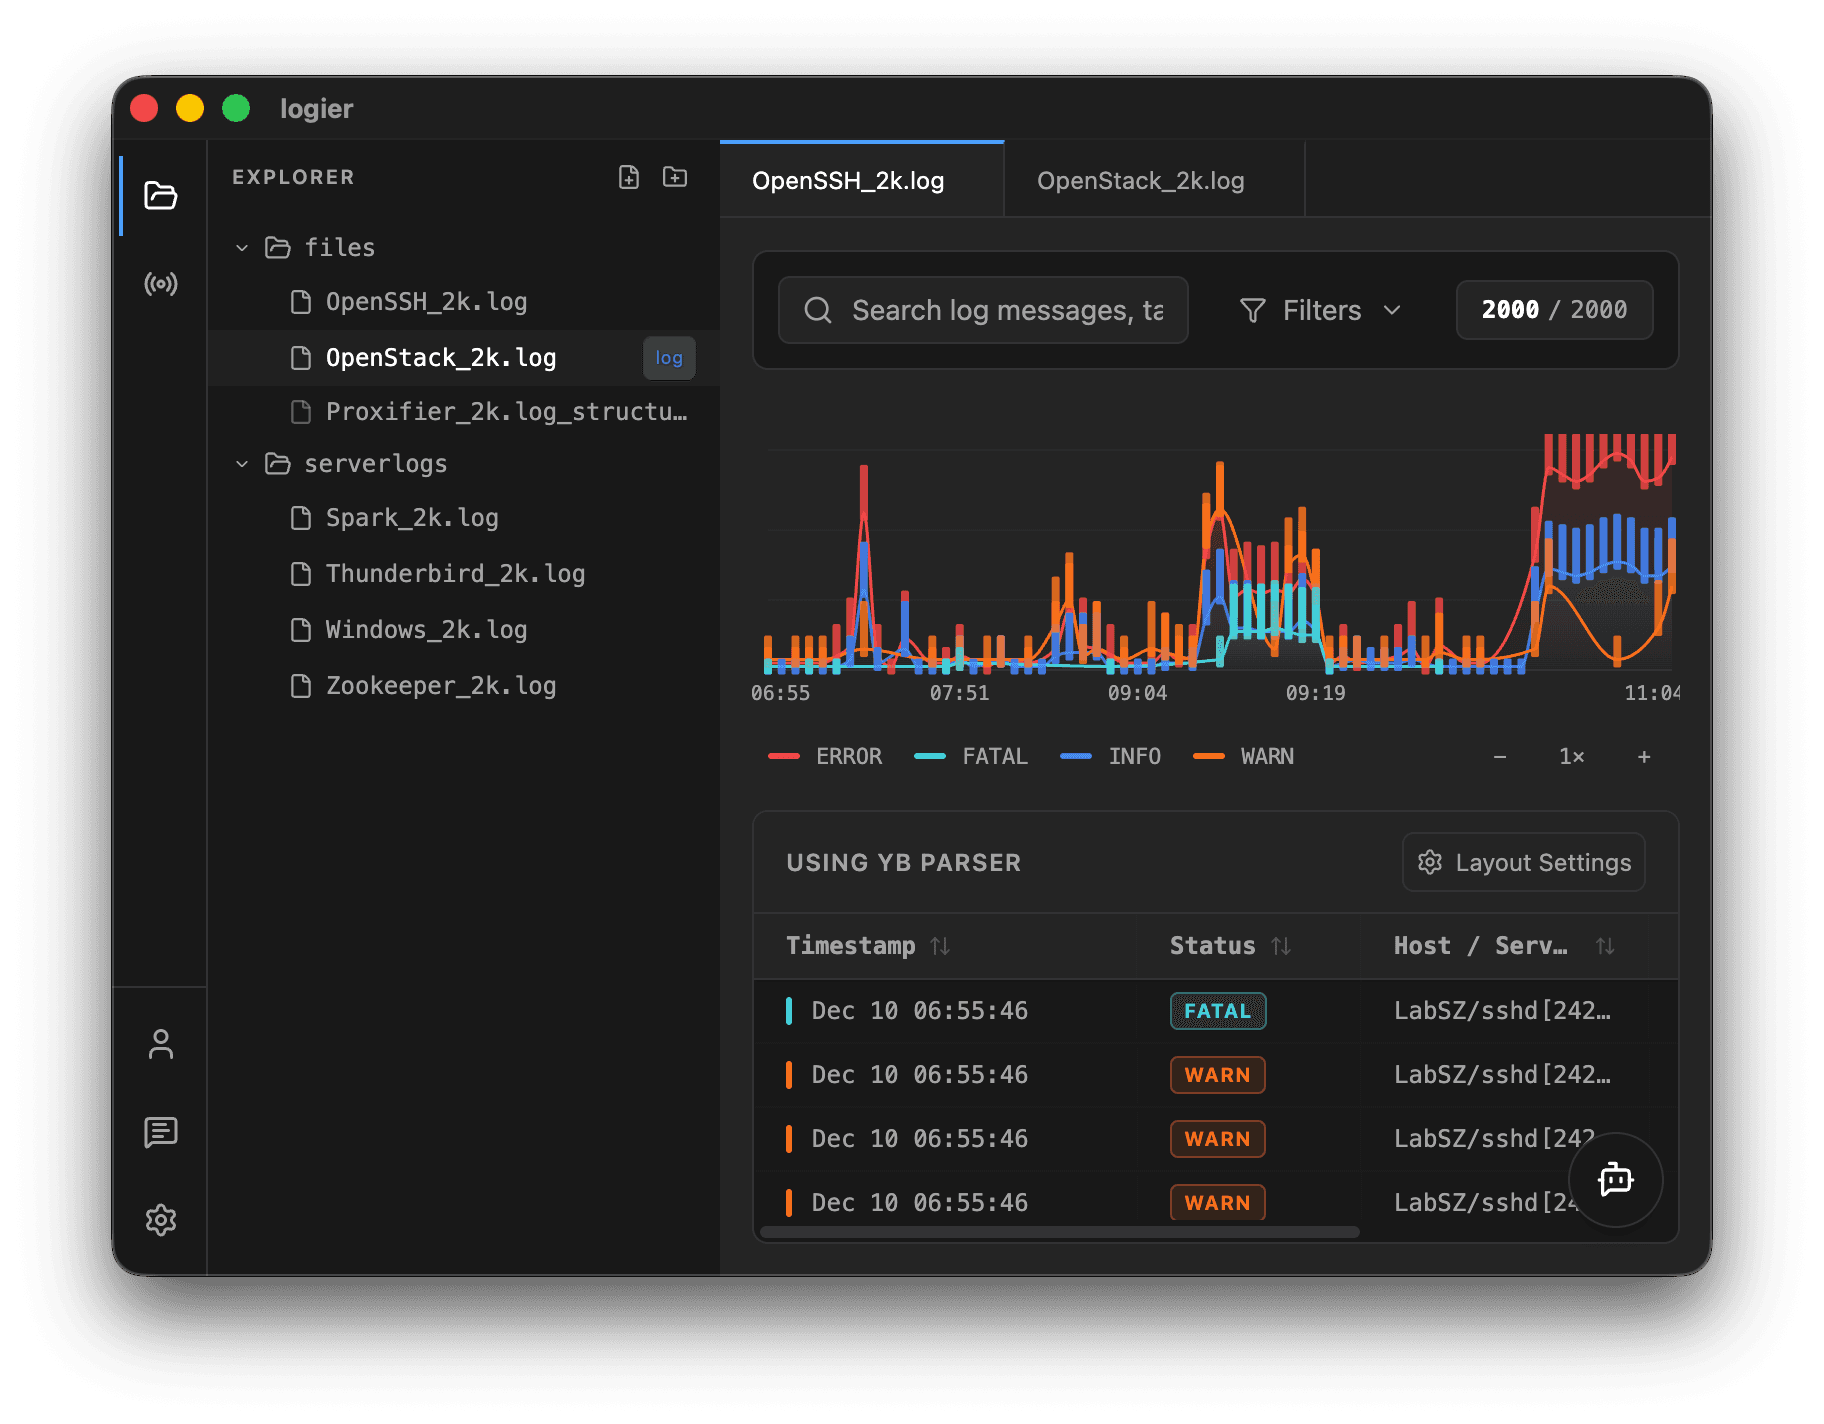The width and height of the screenshot is (1824, 1424).
Task: Open Thunderbird_2k.log file
Action: point(464,574)
